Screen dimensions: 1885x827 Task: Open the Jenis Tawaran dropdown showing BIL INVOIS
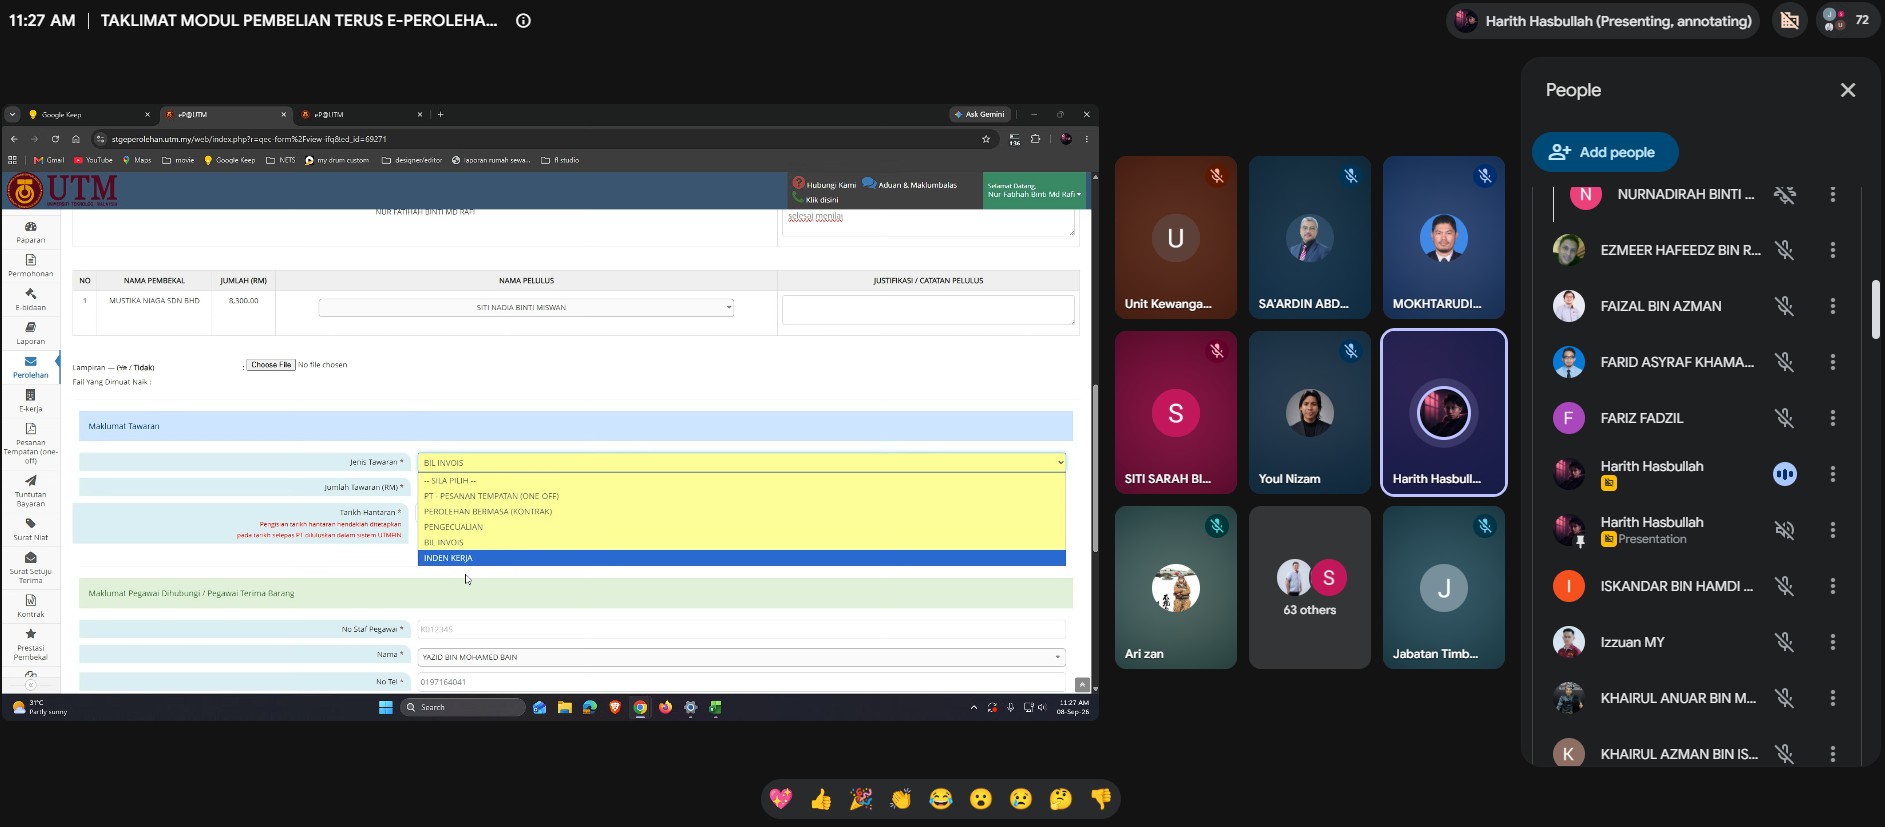(741, 462)
